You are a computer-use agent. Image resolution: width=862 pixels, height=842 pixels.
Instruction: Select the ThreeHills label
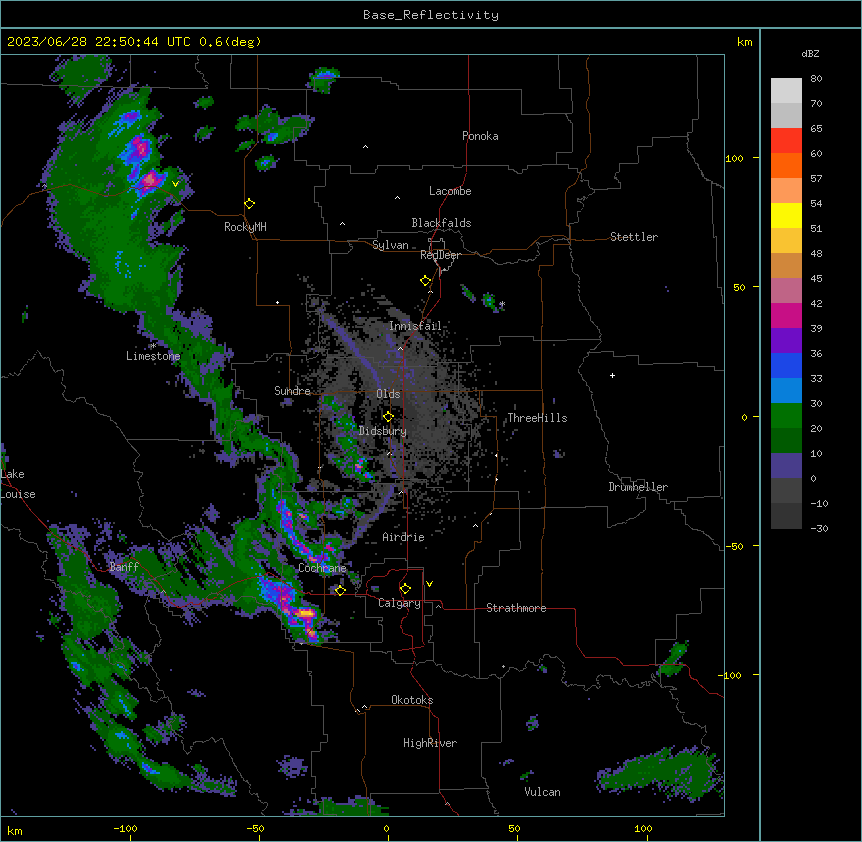pyautogui.click(x=537, y=418)
